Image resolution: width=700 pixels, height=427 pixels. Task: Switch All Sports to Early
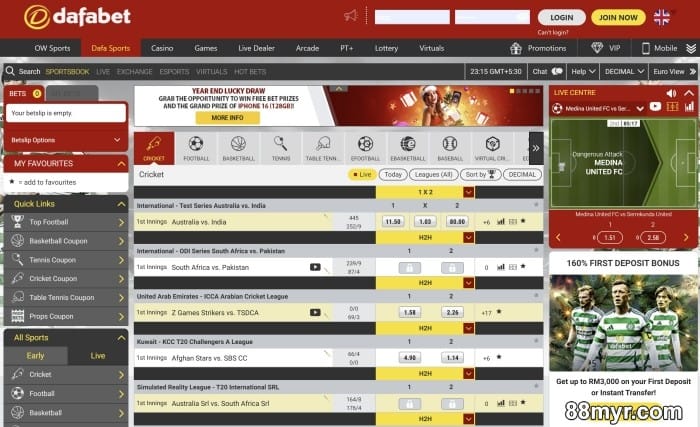35,356
